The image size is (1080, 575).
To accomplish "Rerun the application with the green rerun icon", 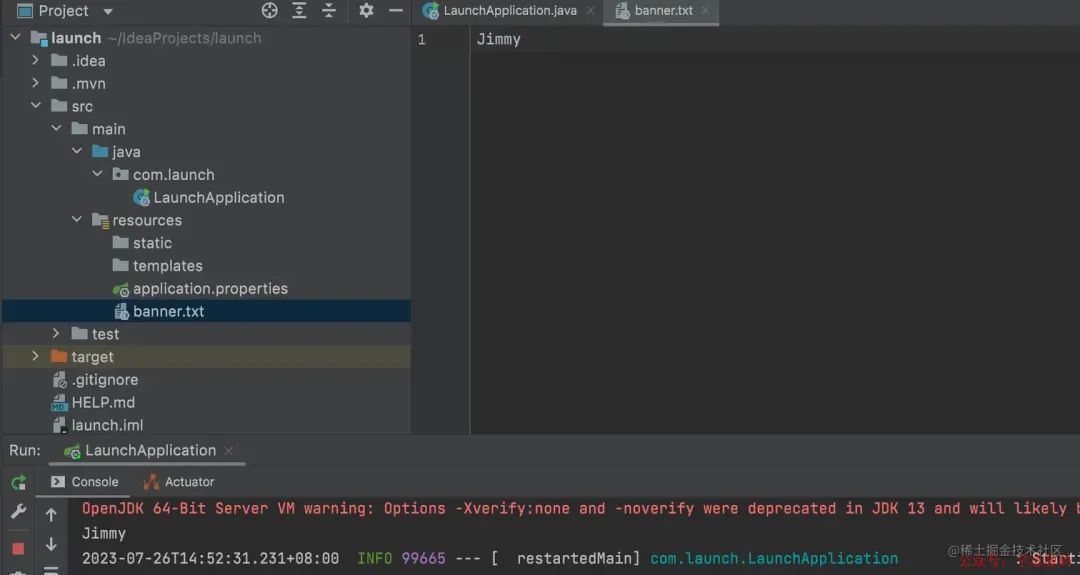I will pos(19,482).
